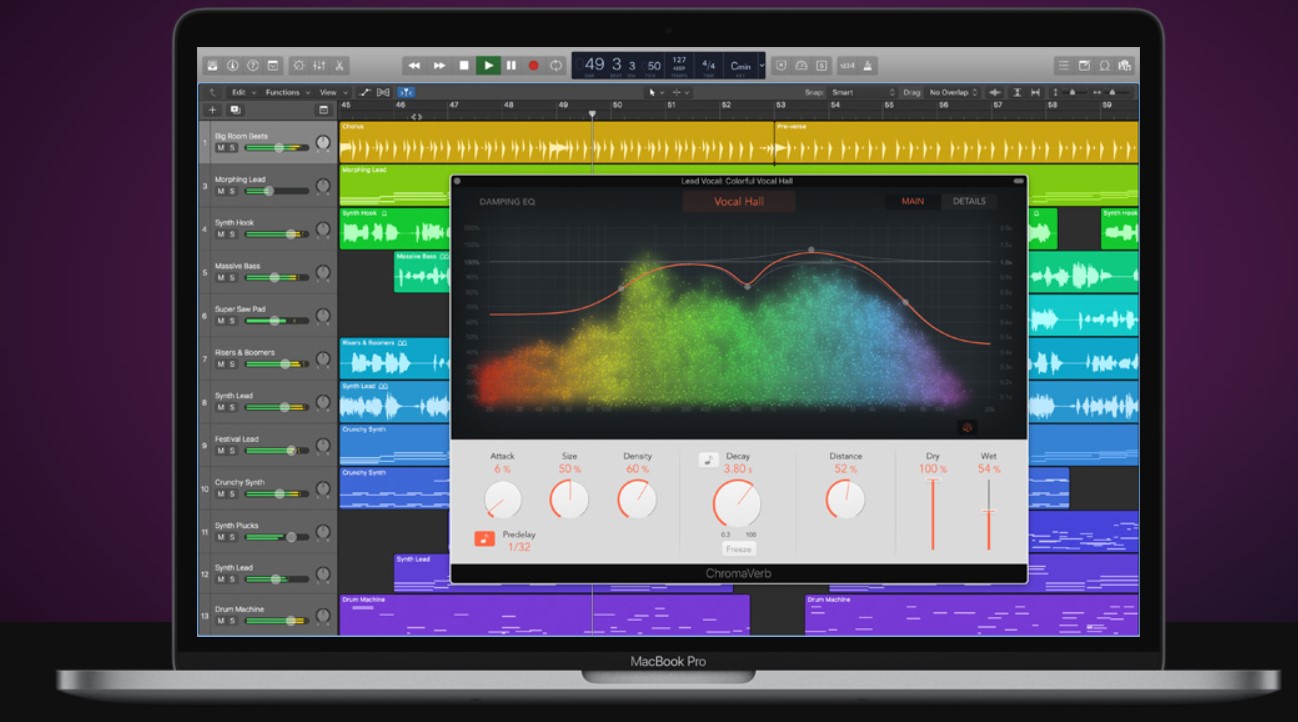Open the LCD display mode dropdown arrow
Screen dimensions: 1298x722
762,65
